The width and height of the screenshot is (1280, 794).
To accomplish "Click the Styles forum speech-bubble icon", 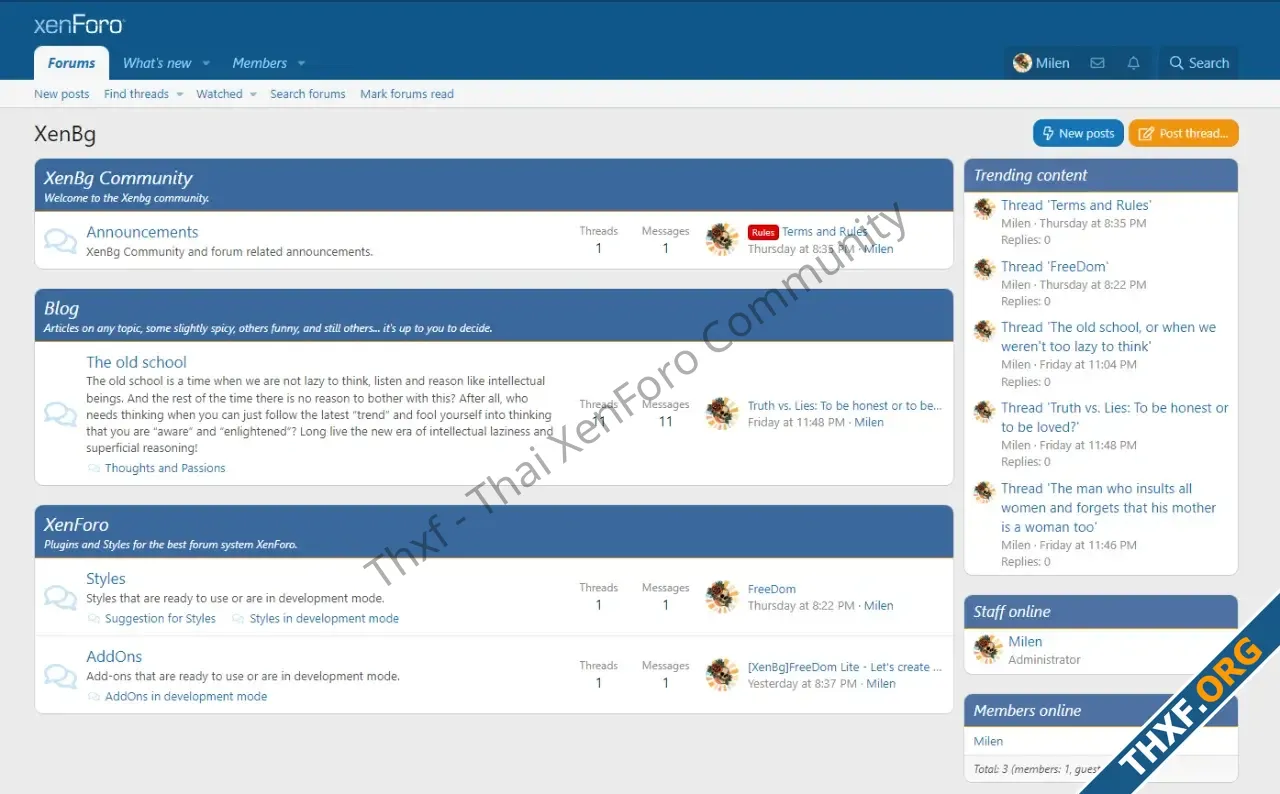I will point(60,597).
